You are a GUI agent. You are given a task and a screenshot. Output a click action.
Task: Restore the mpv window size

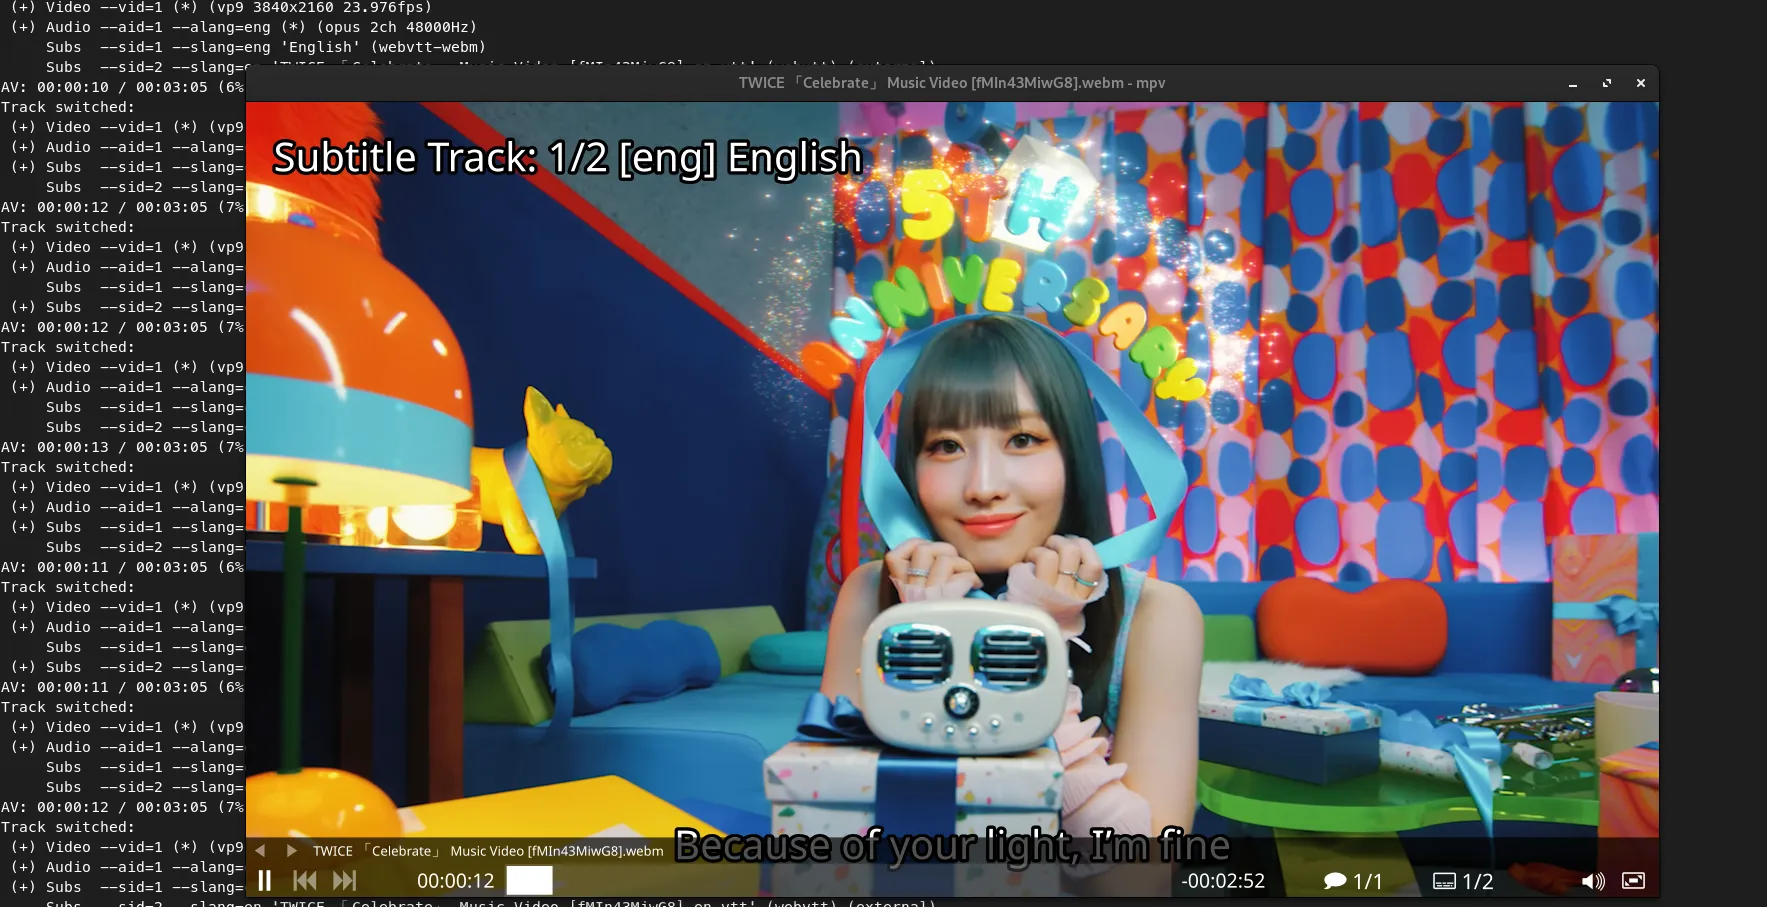coord(1607,83)
